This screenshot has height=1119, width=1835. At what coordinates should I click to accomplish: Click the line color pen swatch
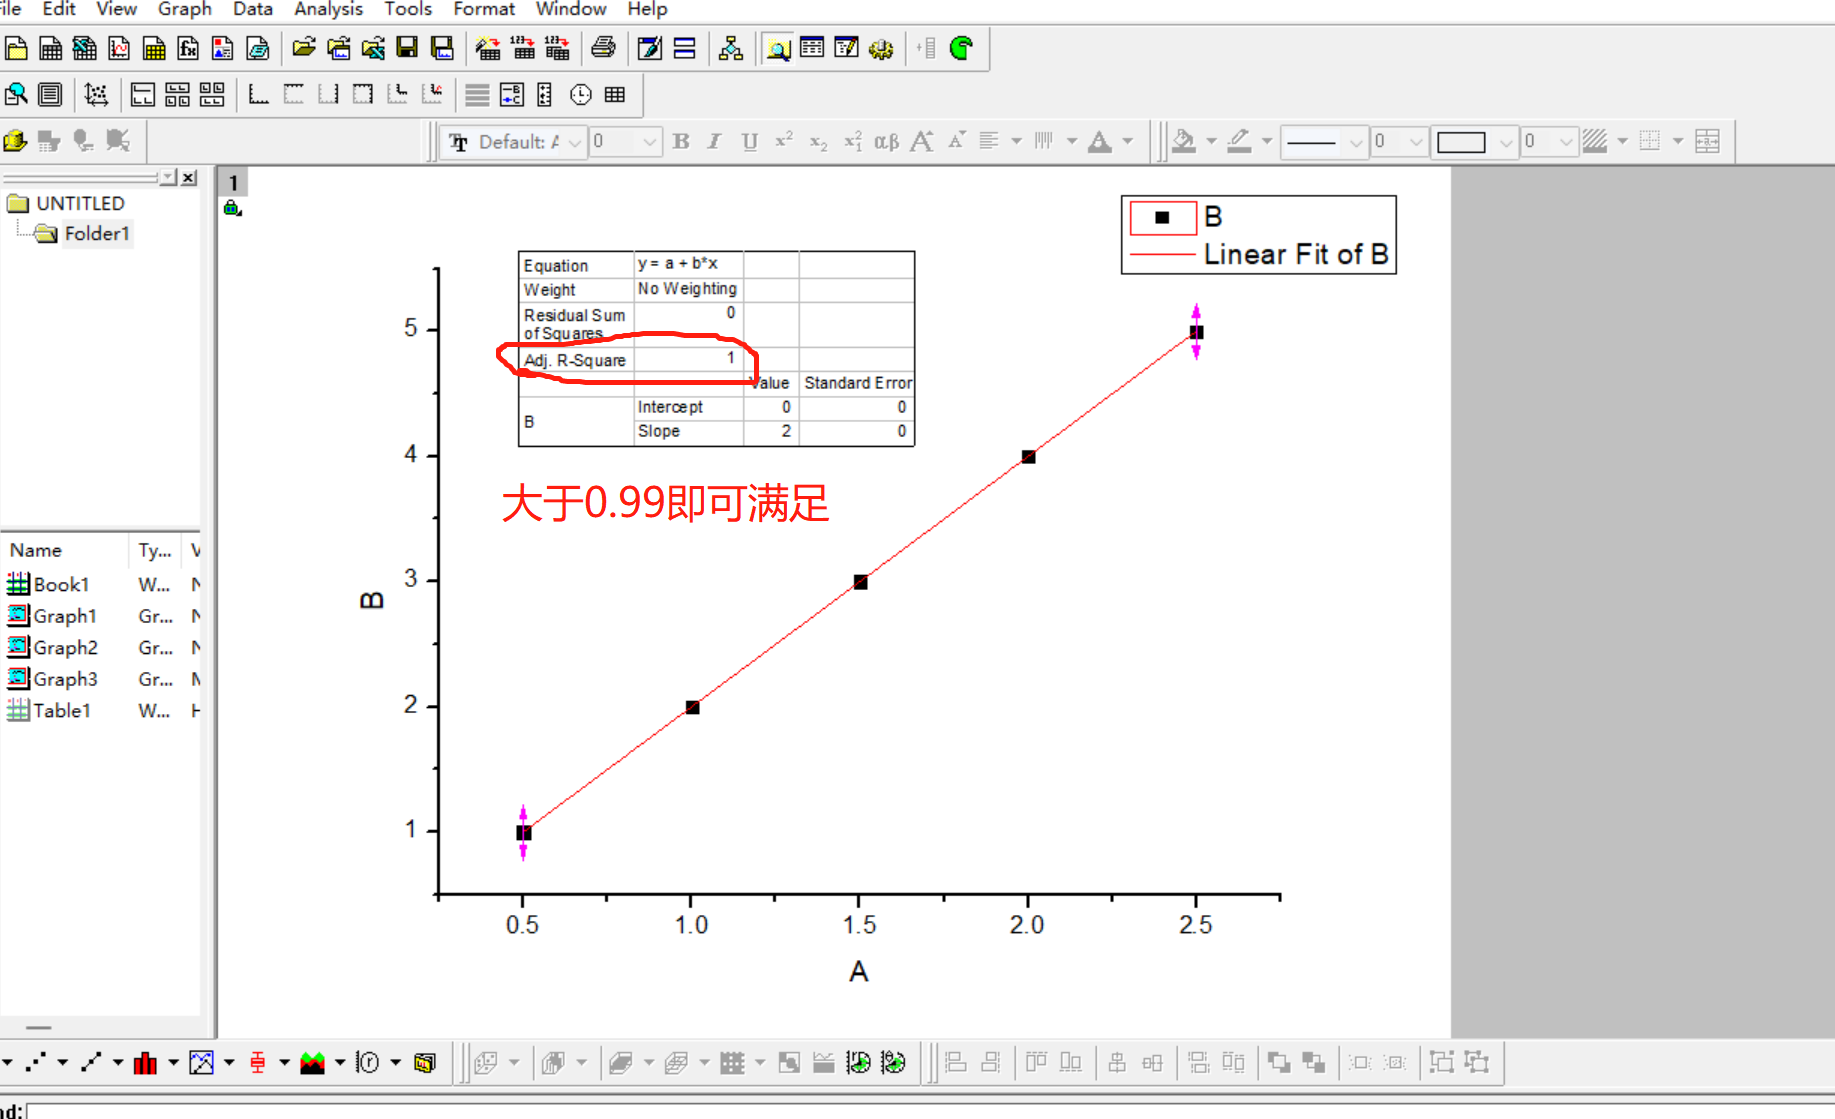click(x=1240, y=142)
